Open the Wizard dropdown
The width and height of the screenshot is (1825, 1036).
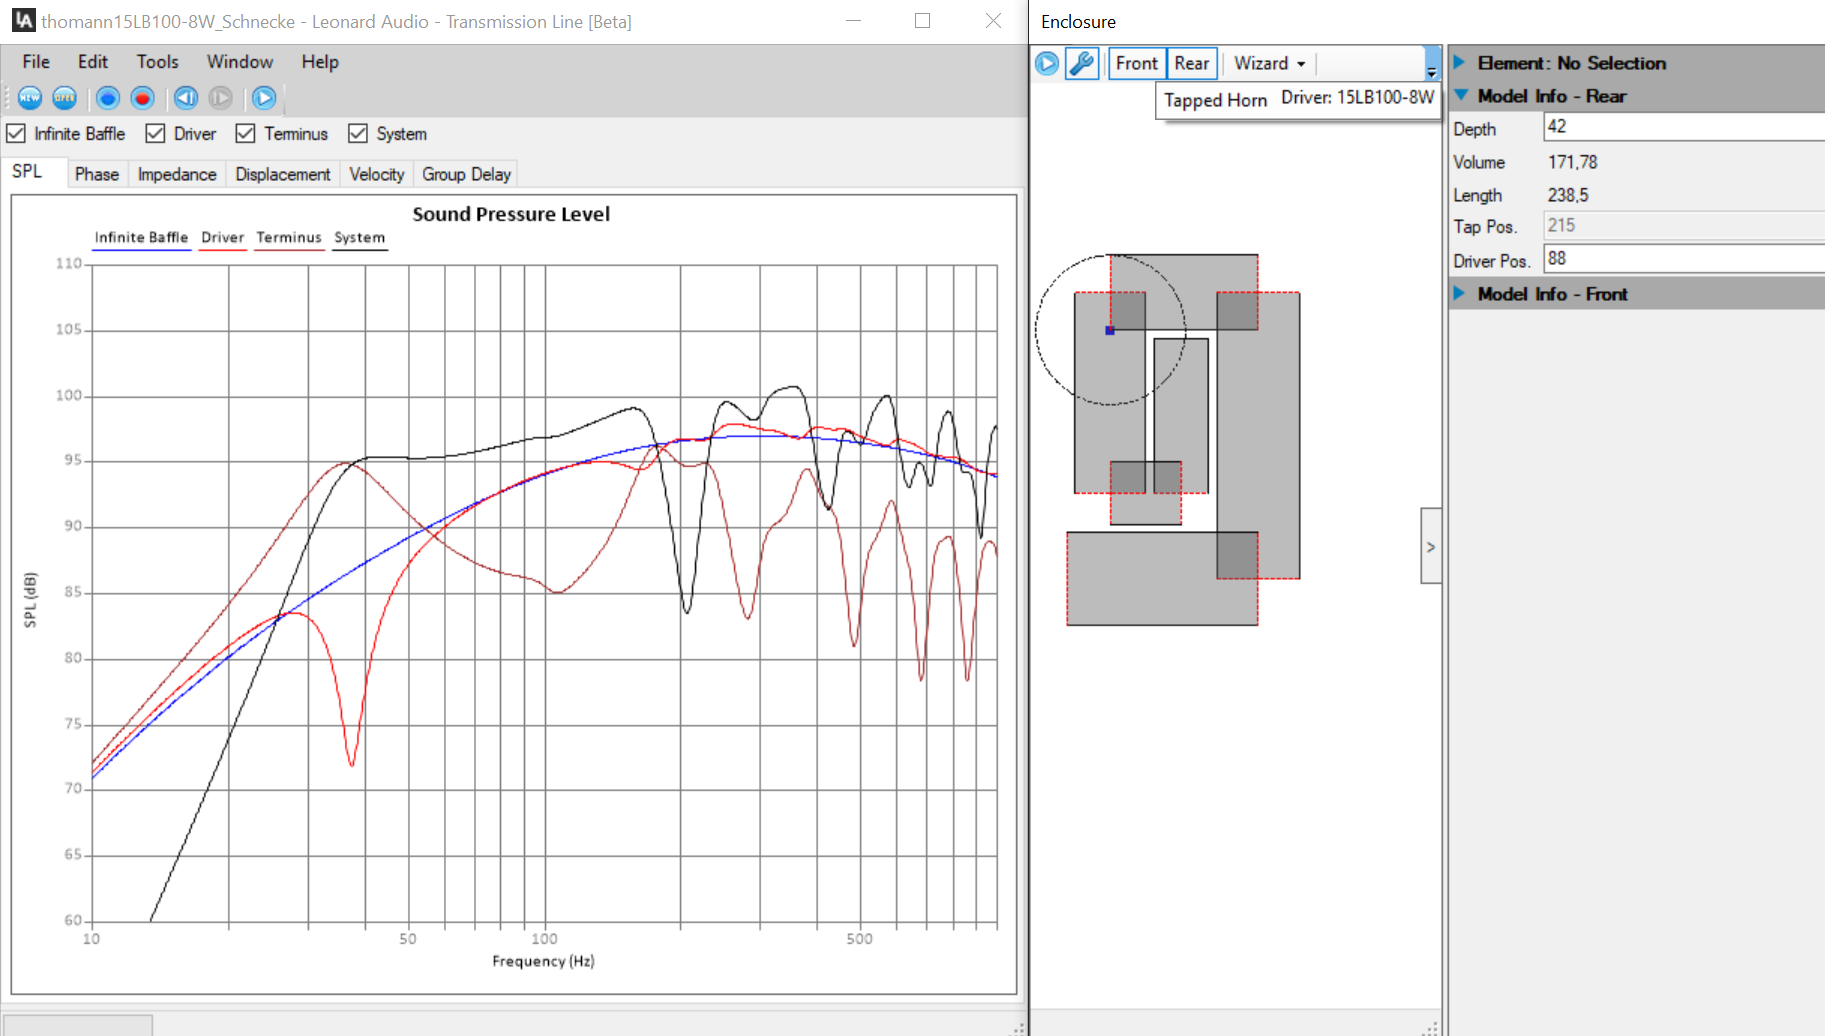click(1270, 63)
